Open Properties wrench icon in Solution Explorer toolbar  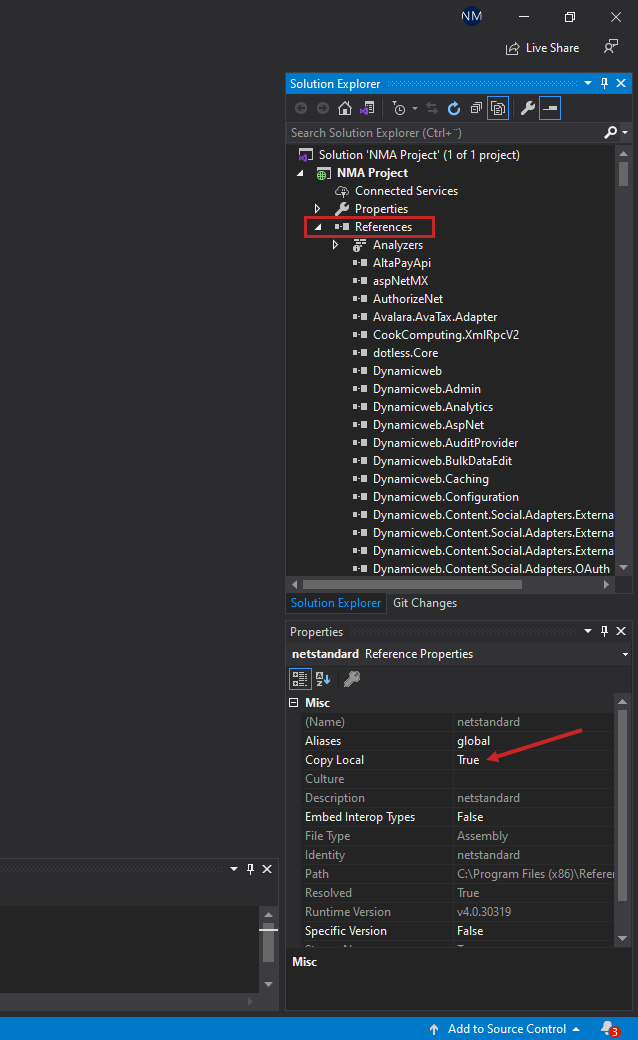point(527,108)
